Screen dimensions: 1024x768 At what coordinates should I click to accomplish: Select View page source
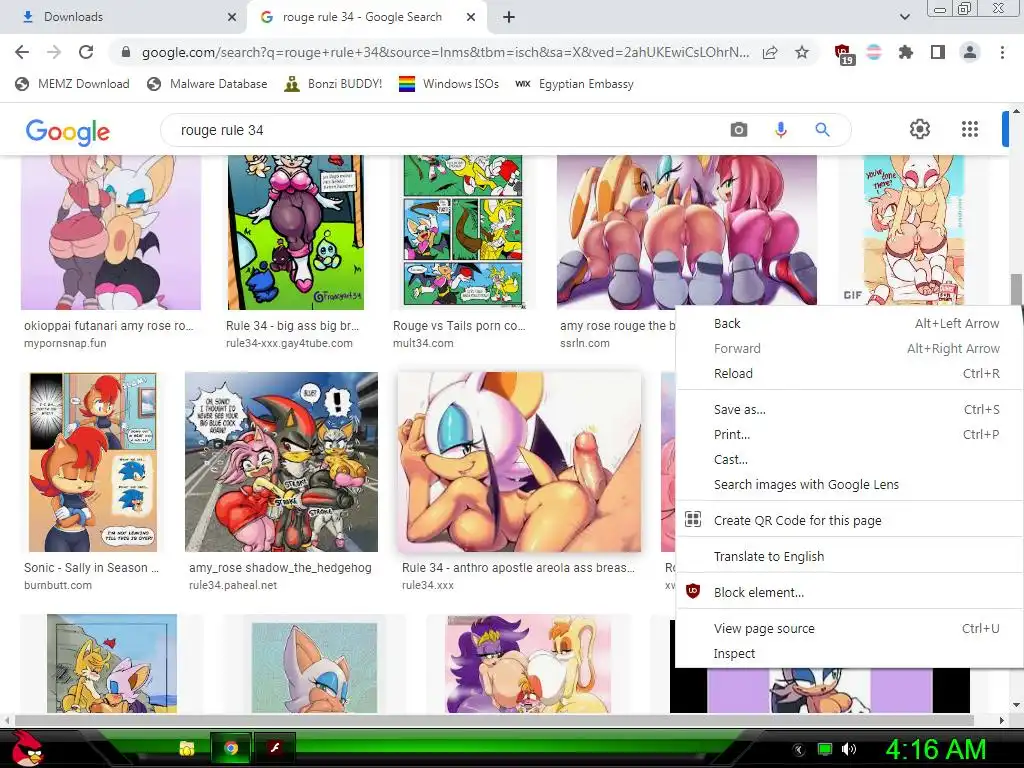850,628
